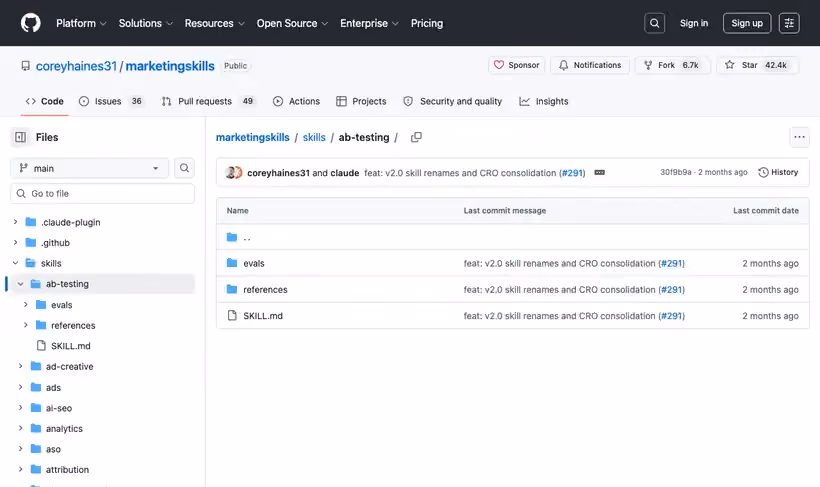Image resolution: width=820 pixels, height=487 pixels.
Task: Open the GitHub homepage logo
Action: tap(30, 23)
